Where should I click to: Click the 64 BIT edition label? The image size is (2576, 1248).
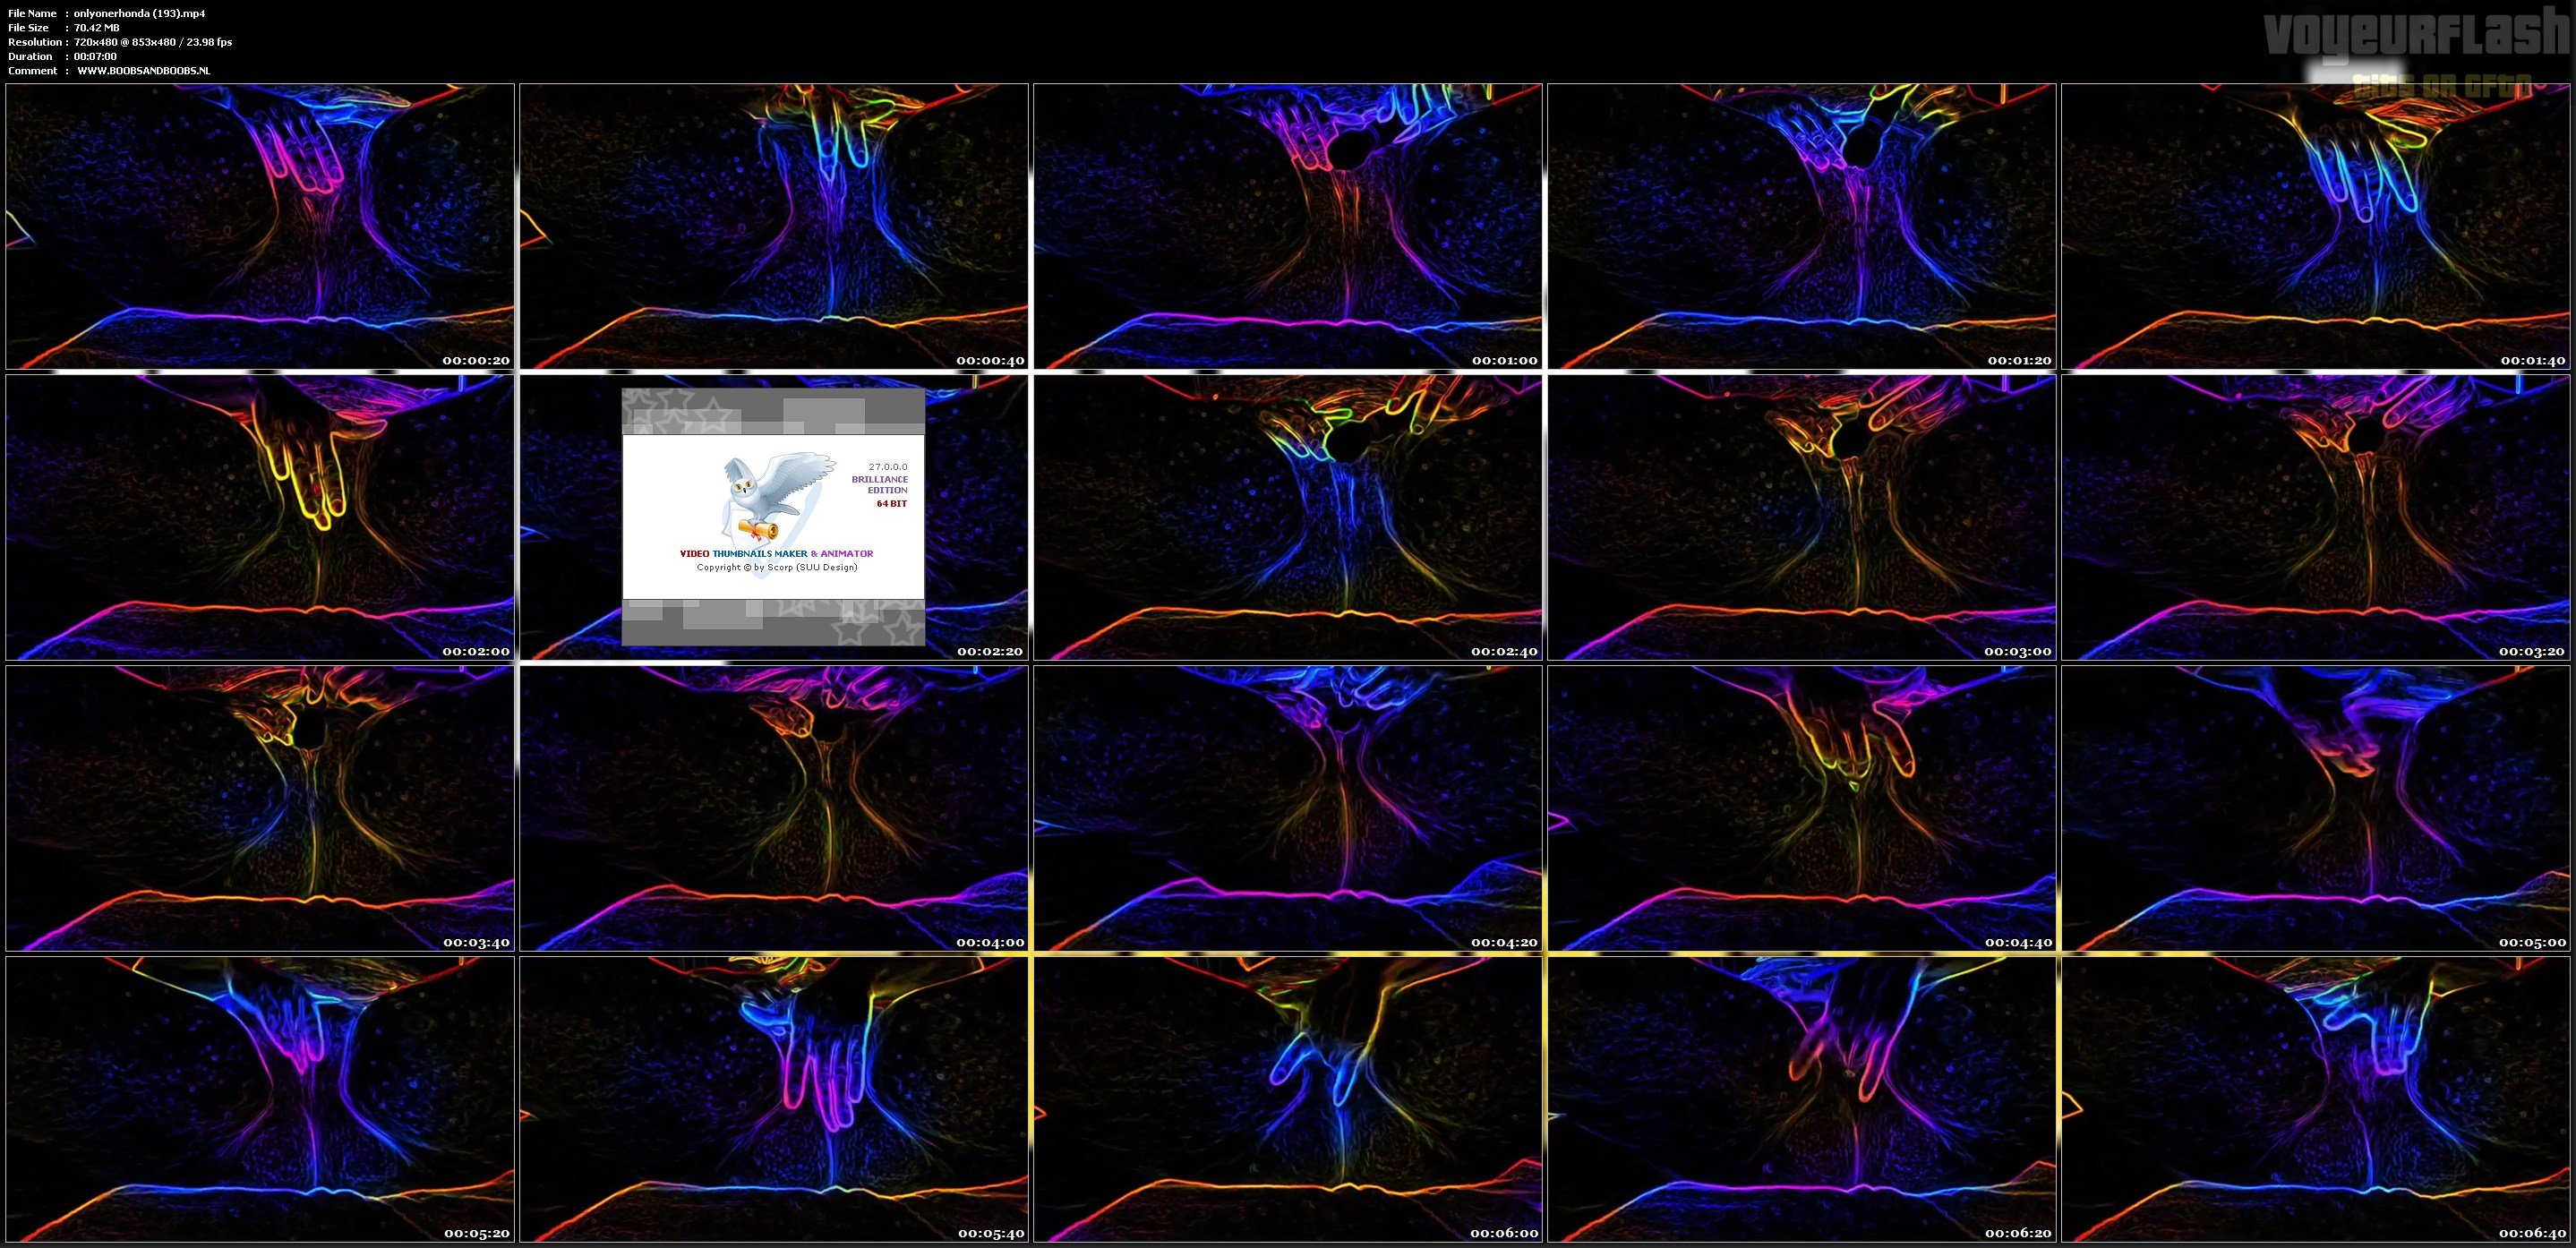(891, 503)
